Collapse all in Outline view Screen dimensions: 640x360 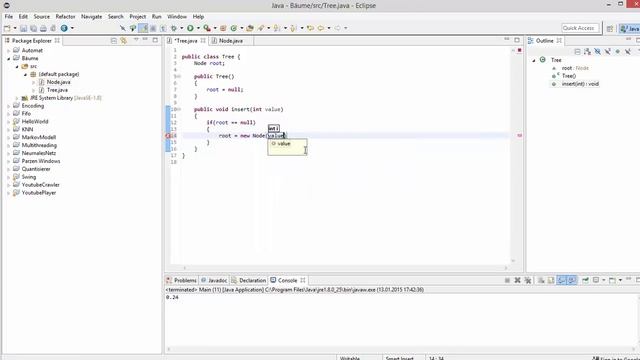[x=577, y=51]
